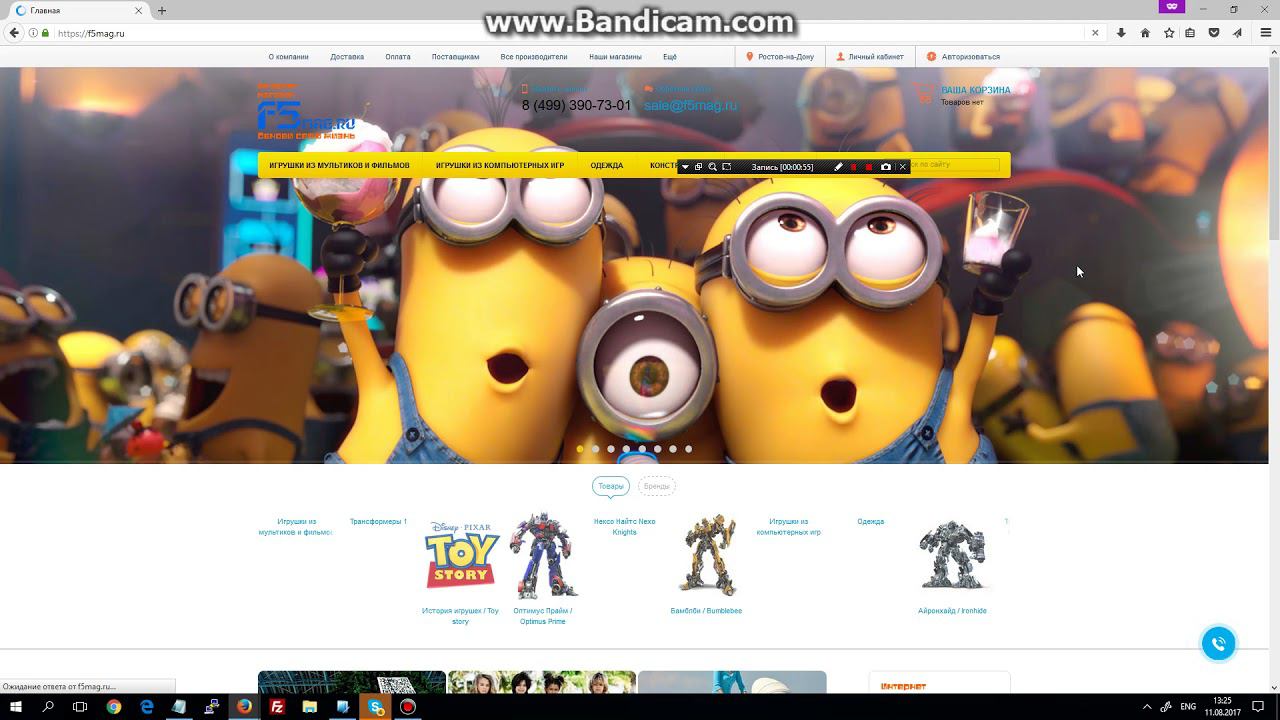1280x720 pixels.
Task: Open Ironhide product thumbnail
Action: tap(952, 555)
